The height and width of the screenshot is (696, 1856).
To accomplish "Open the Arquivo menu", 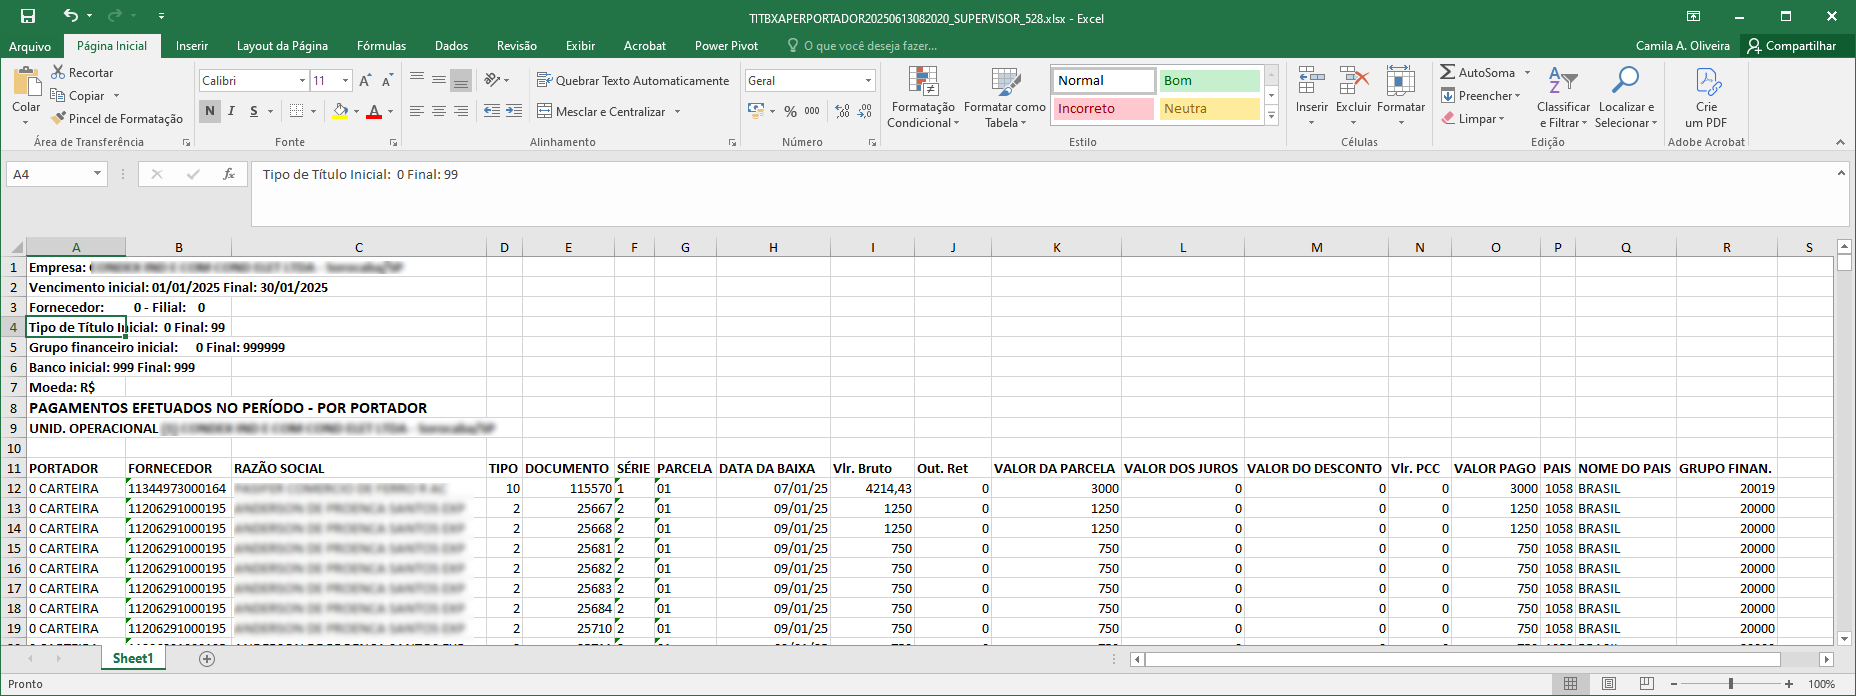I will (30, 46).
